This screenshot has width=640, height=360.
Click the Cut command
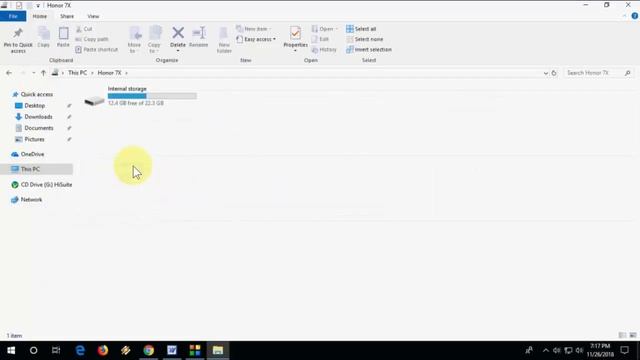point(84,29)
